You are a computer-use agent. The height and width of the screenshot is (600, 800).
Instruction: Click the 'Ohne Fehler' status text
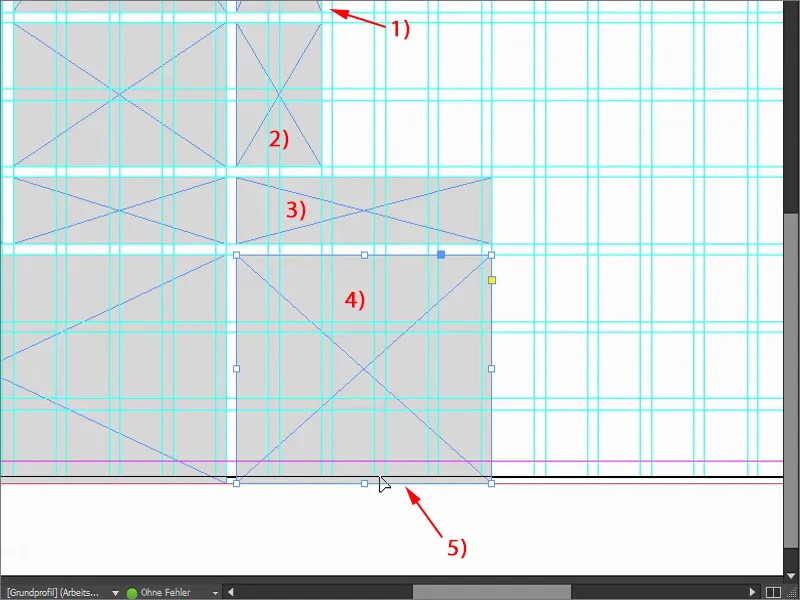point(165,593)
